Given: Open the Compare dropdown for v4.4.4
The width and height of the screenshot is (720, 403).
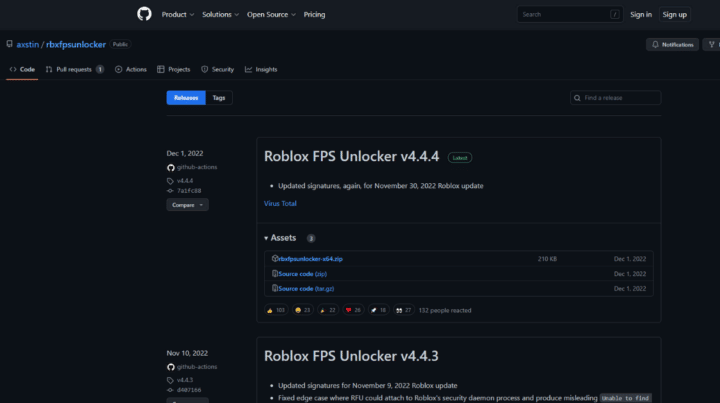Looking at the screenshot, I should (187, 205).
